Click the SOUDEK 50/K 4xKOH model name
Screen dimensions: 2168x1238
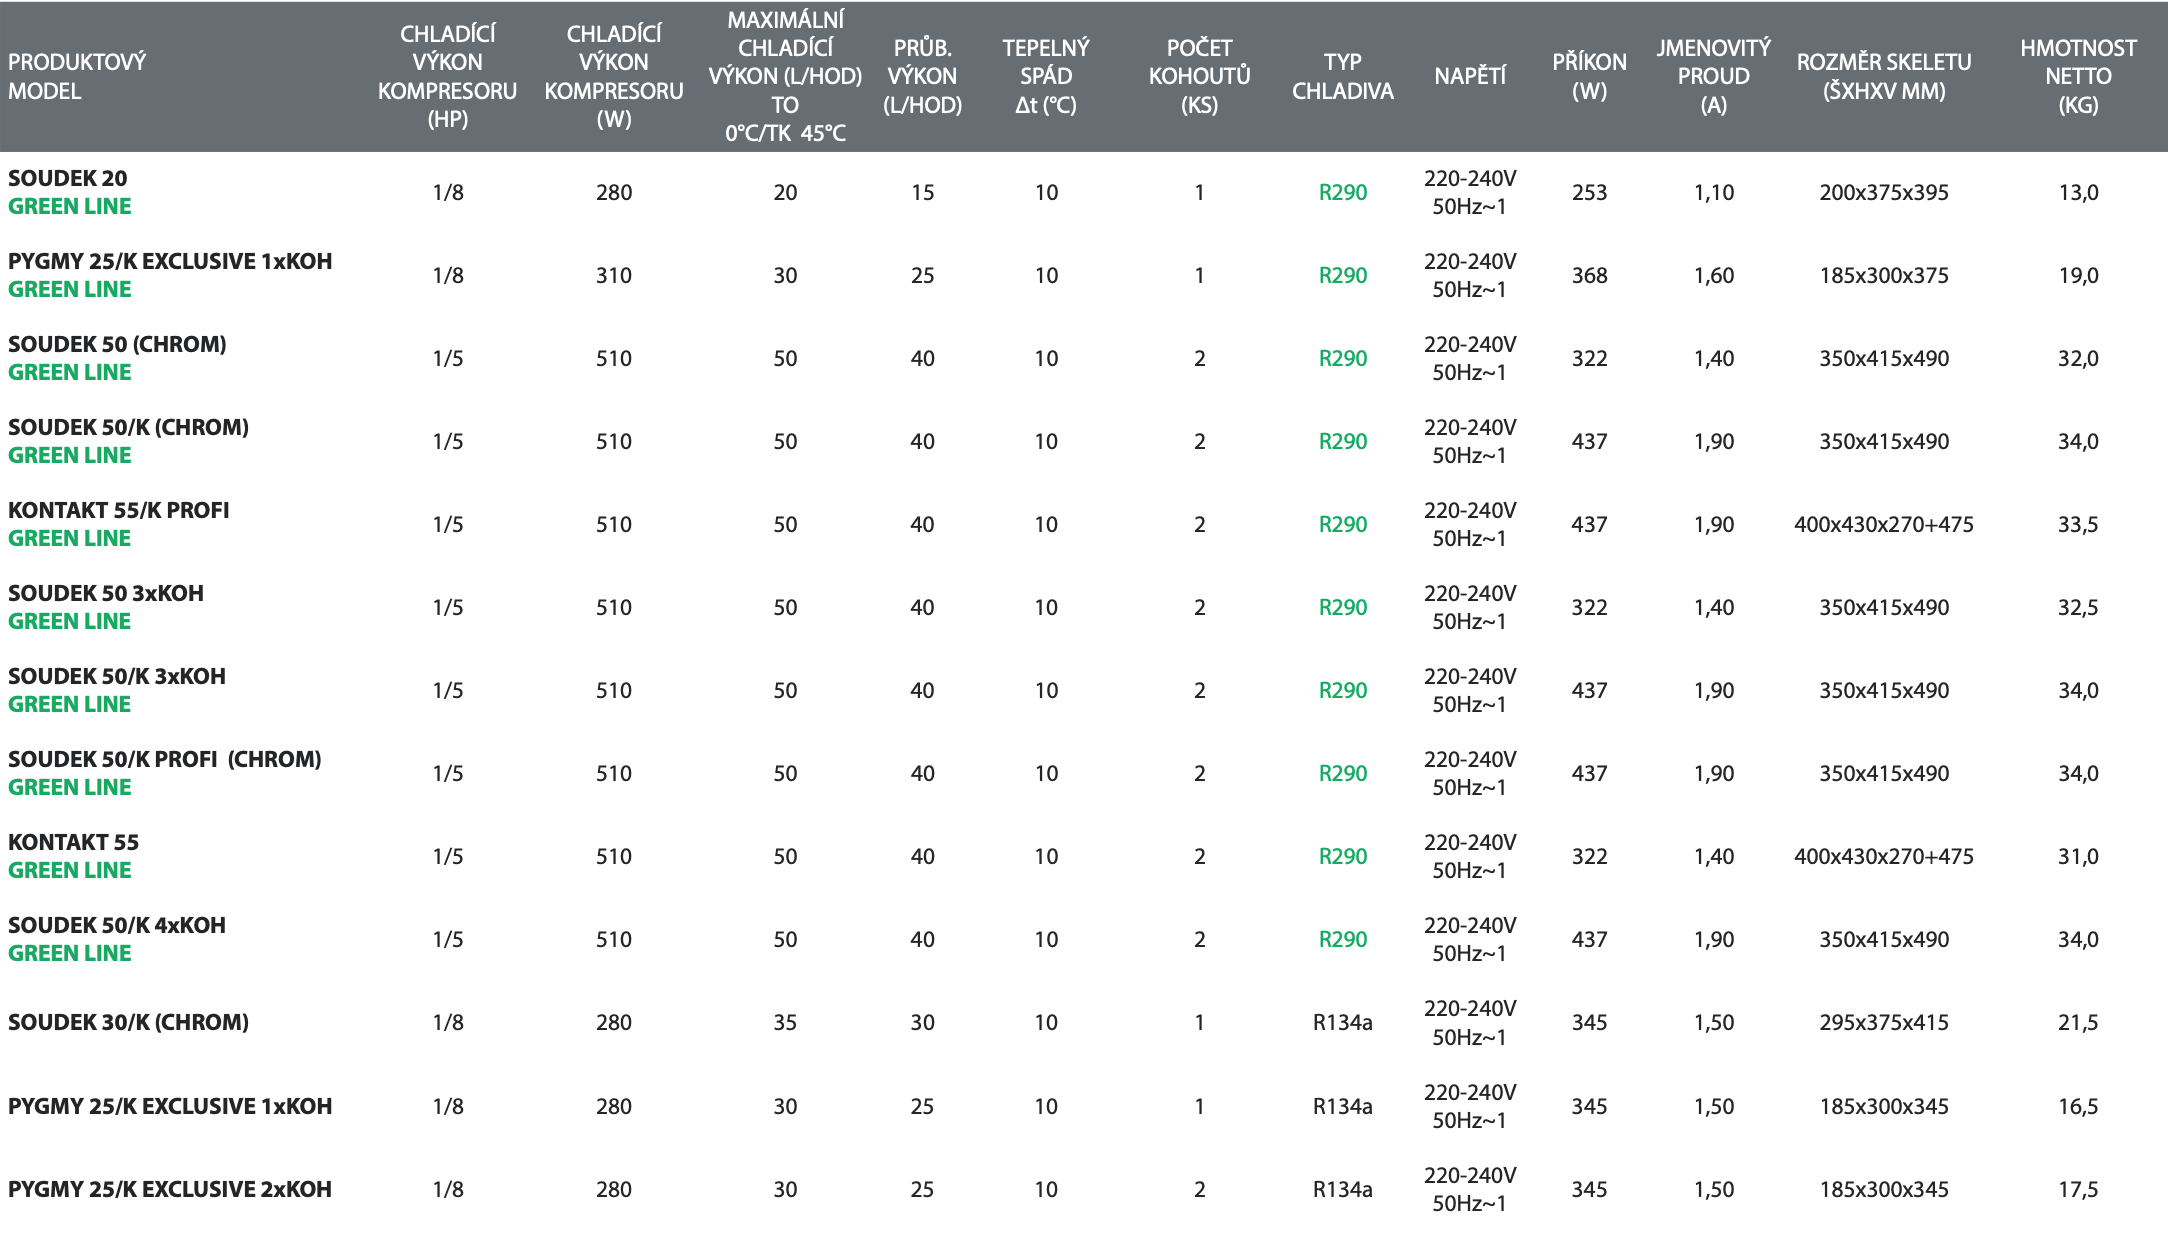click(x=117, y=925)
